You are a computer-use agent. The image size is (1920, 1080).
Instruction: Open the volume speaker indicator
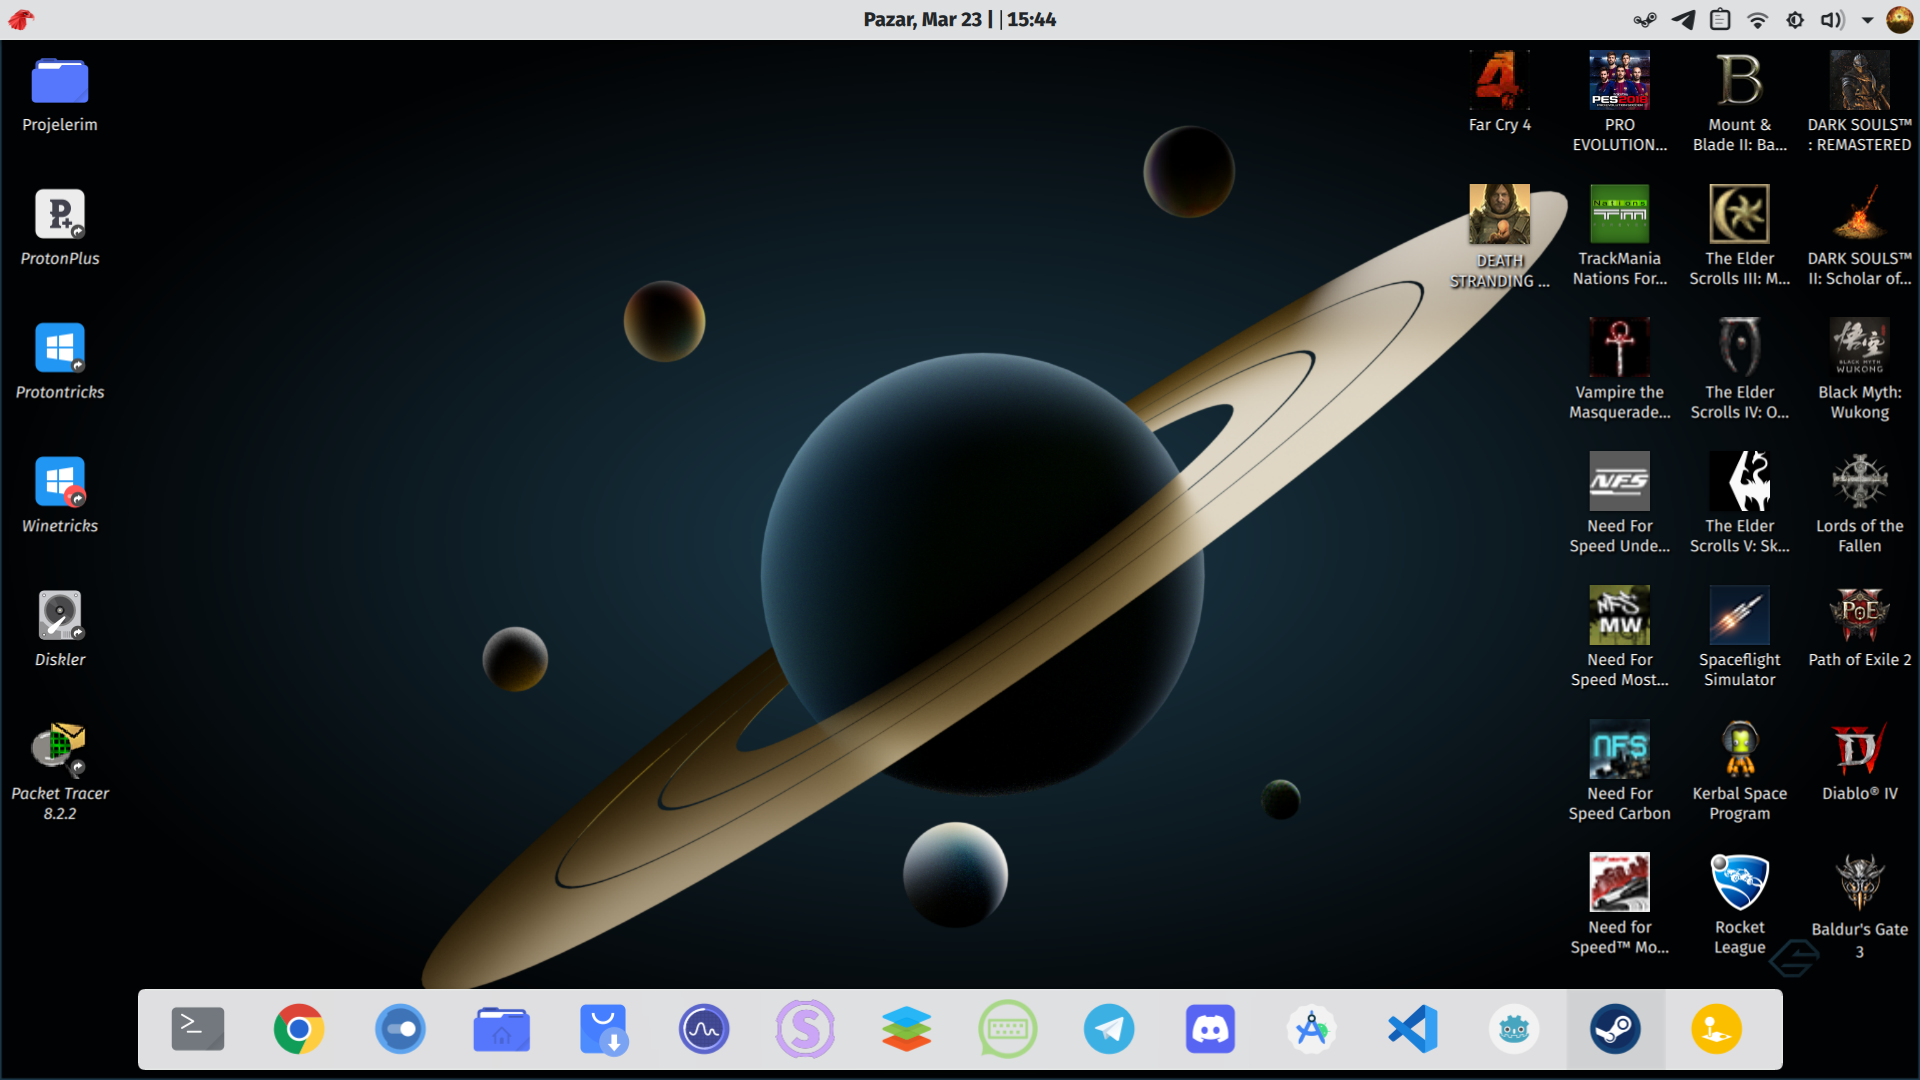pyautogui.click(x=1832, y=19)
